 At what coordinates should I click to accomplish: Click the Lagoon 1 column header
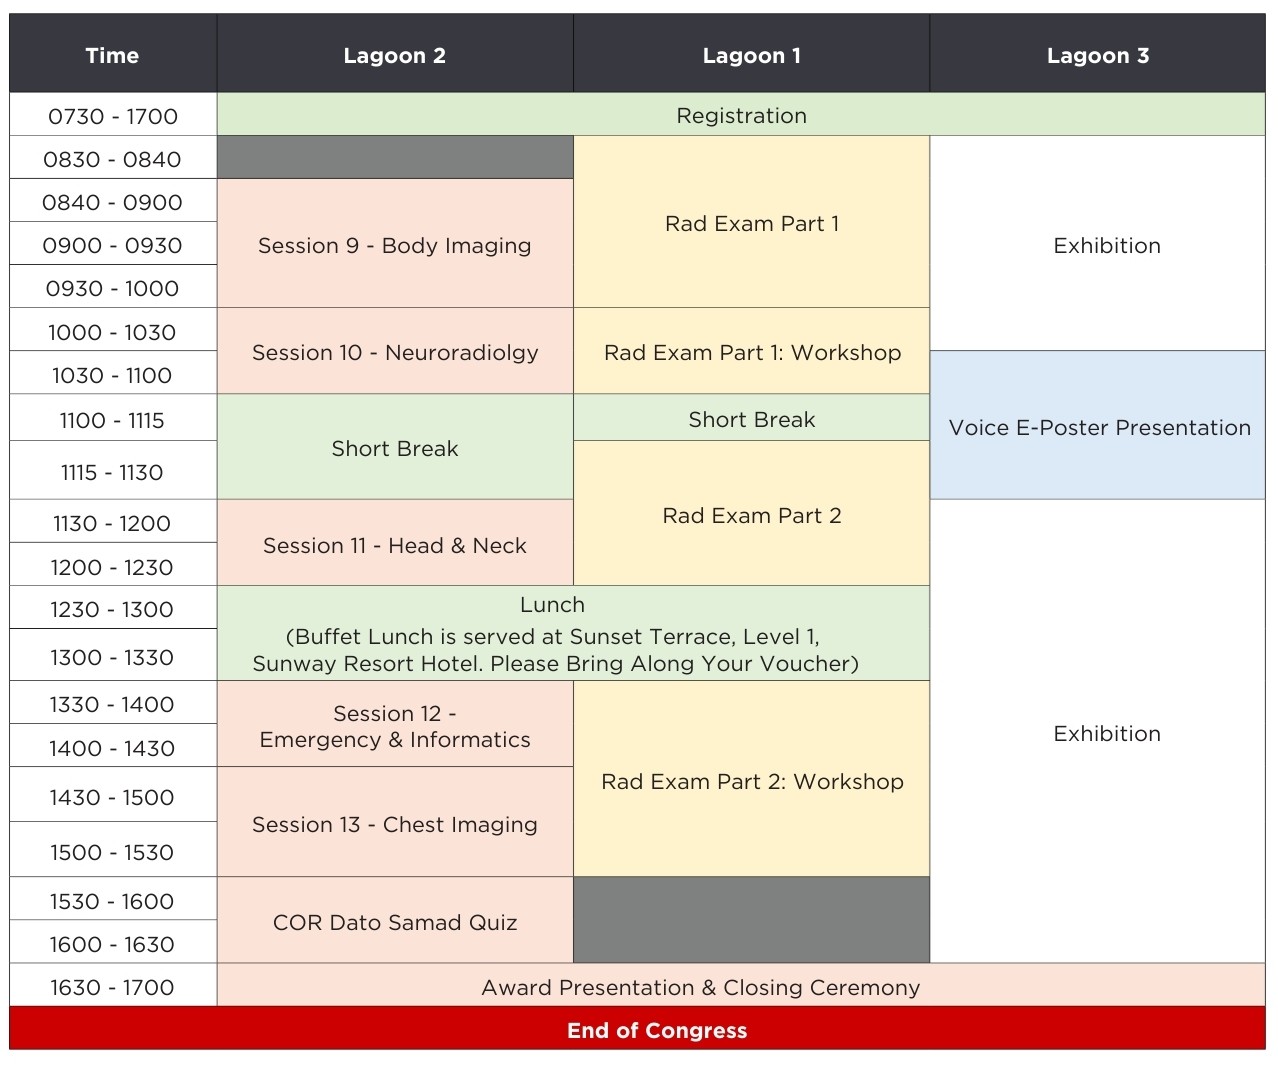coord(751,56)
